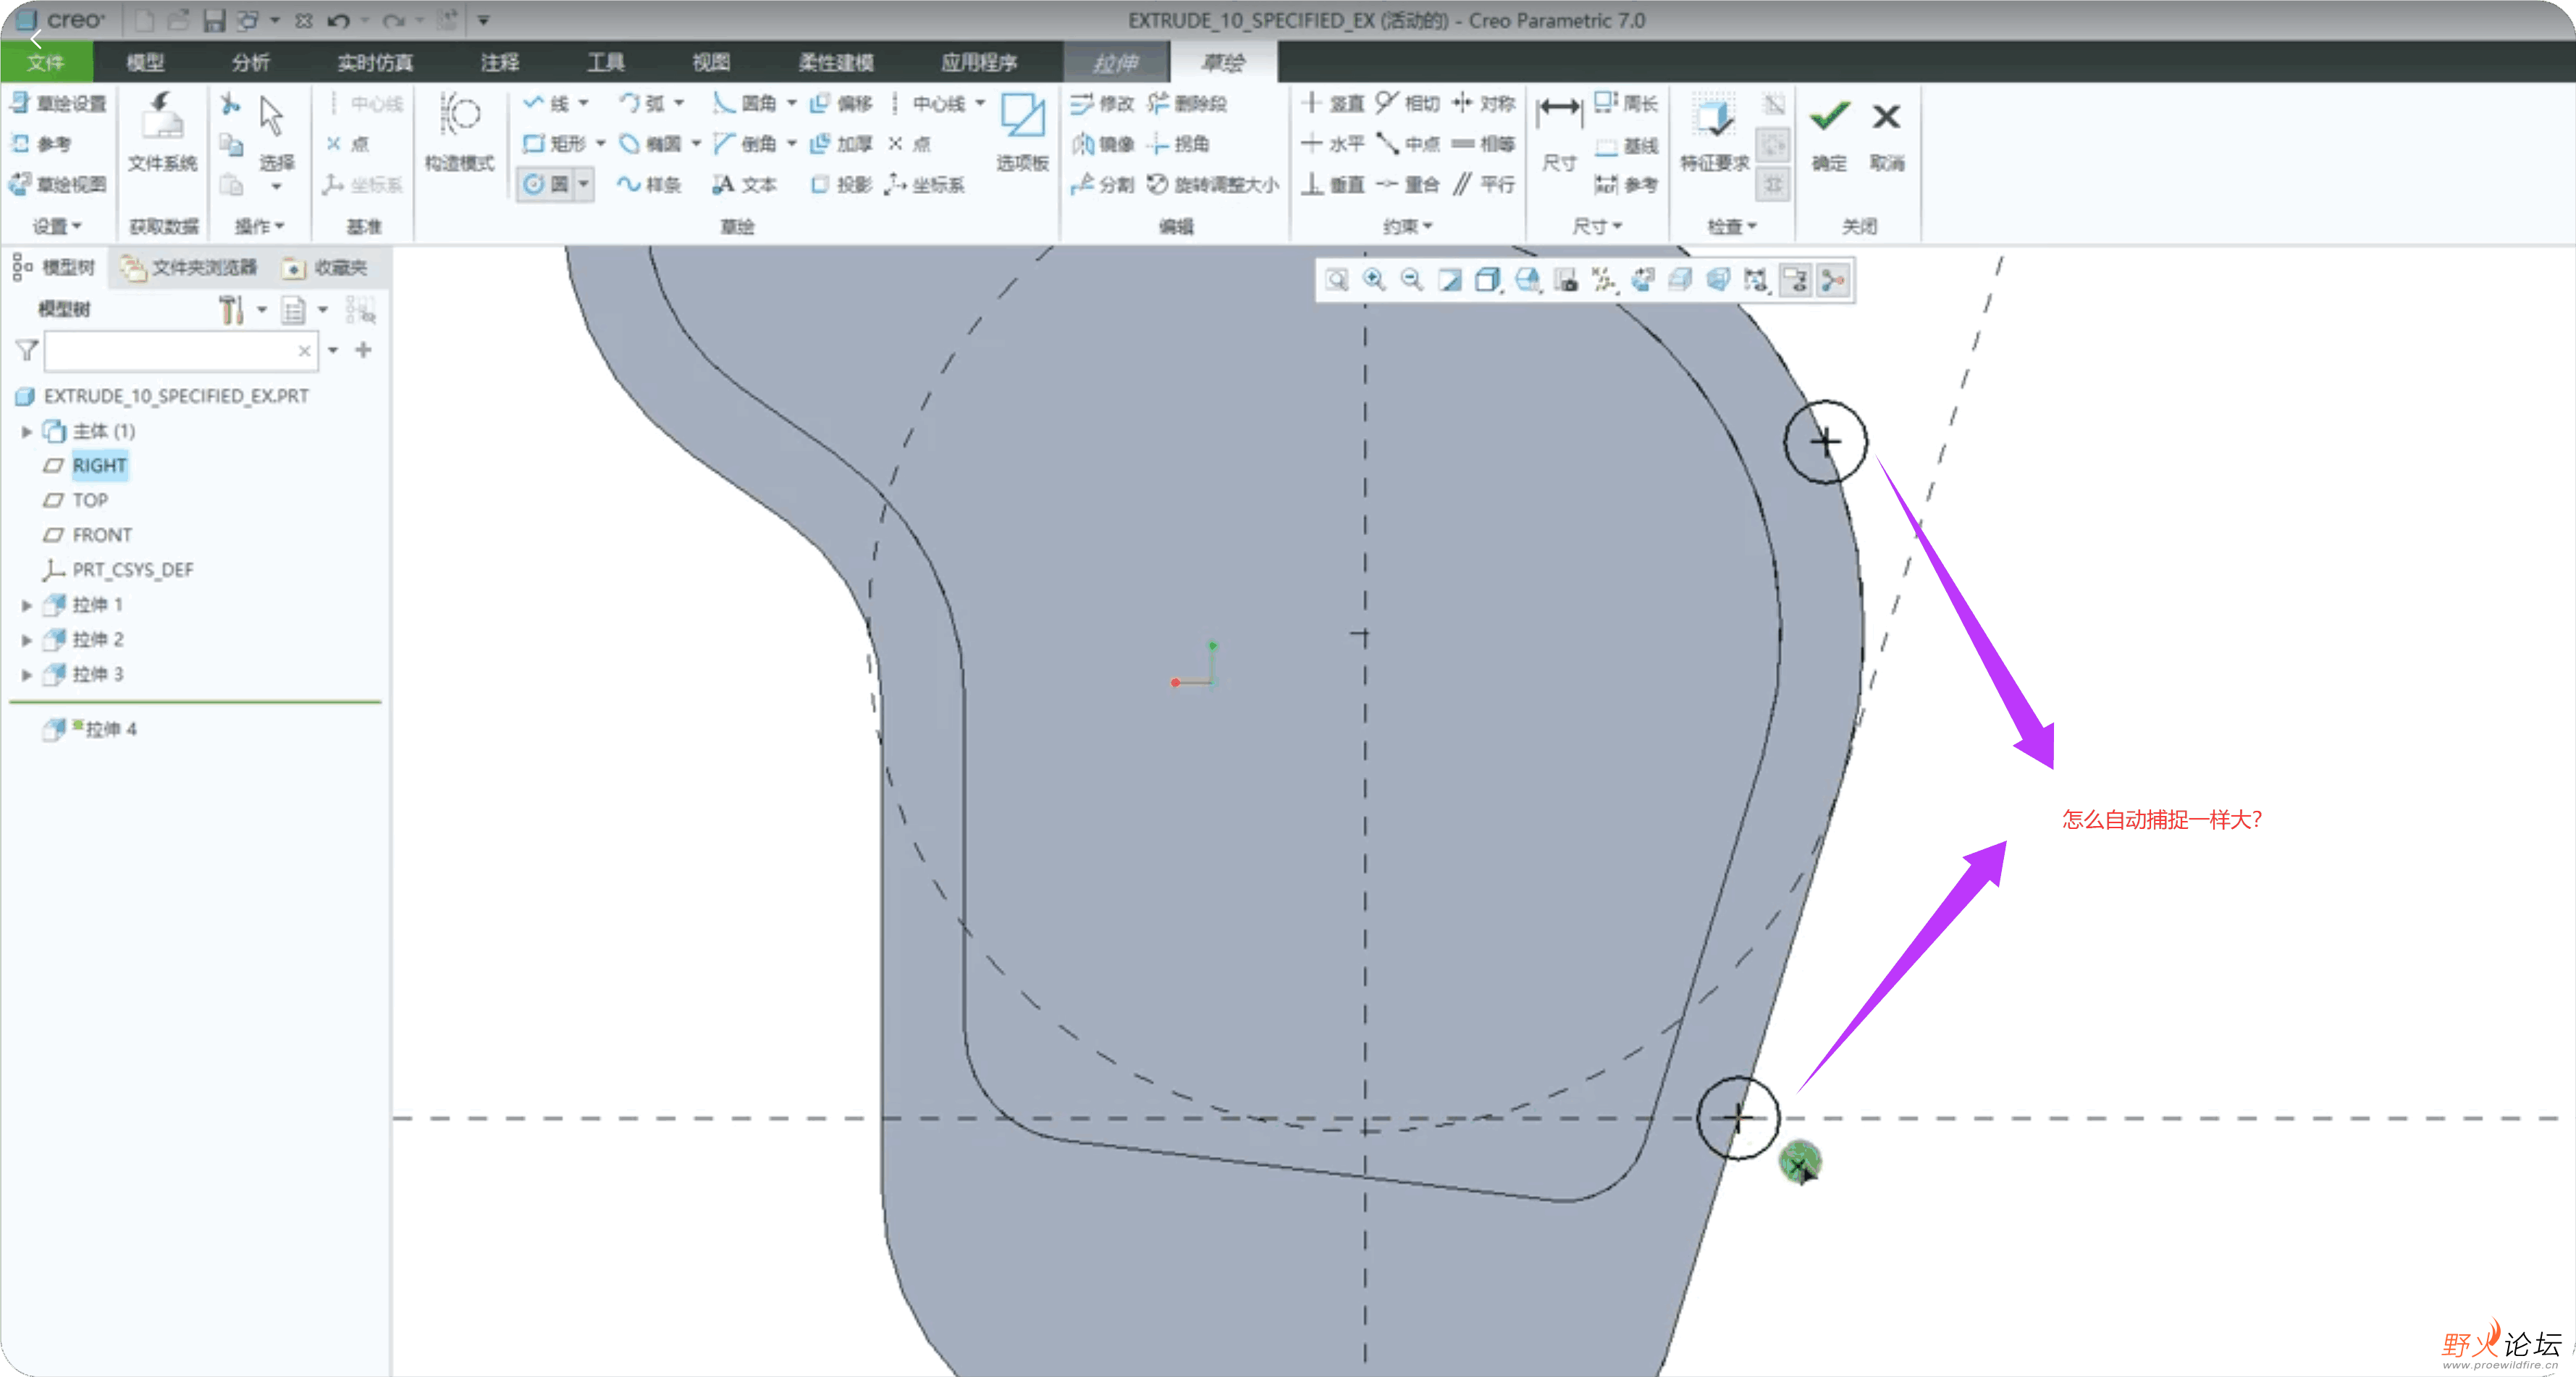Screen dimensions: 2576x1377
Task: Click the model tree filter input field
Action: pos(170,351)
